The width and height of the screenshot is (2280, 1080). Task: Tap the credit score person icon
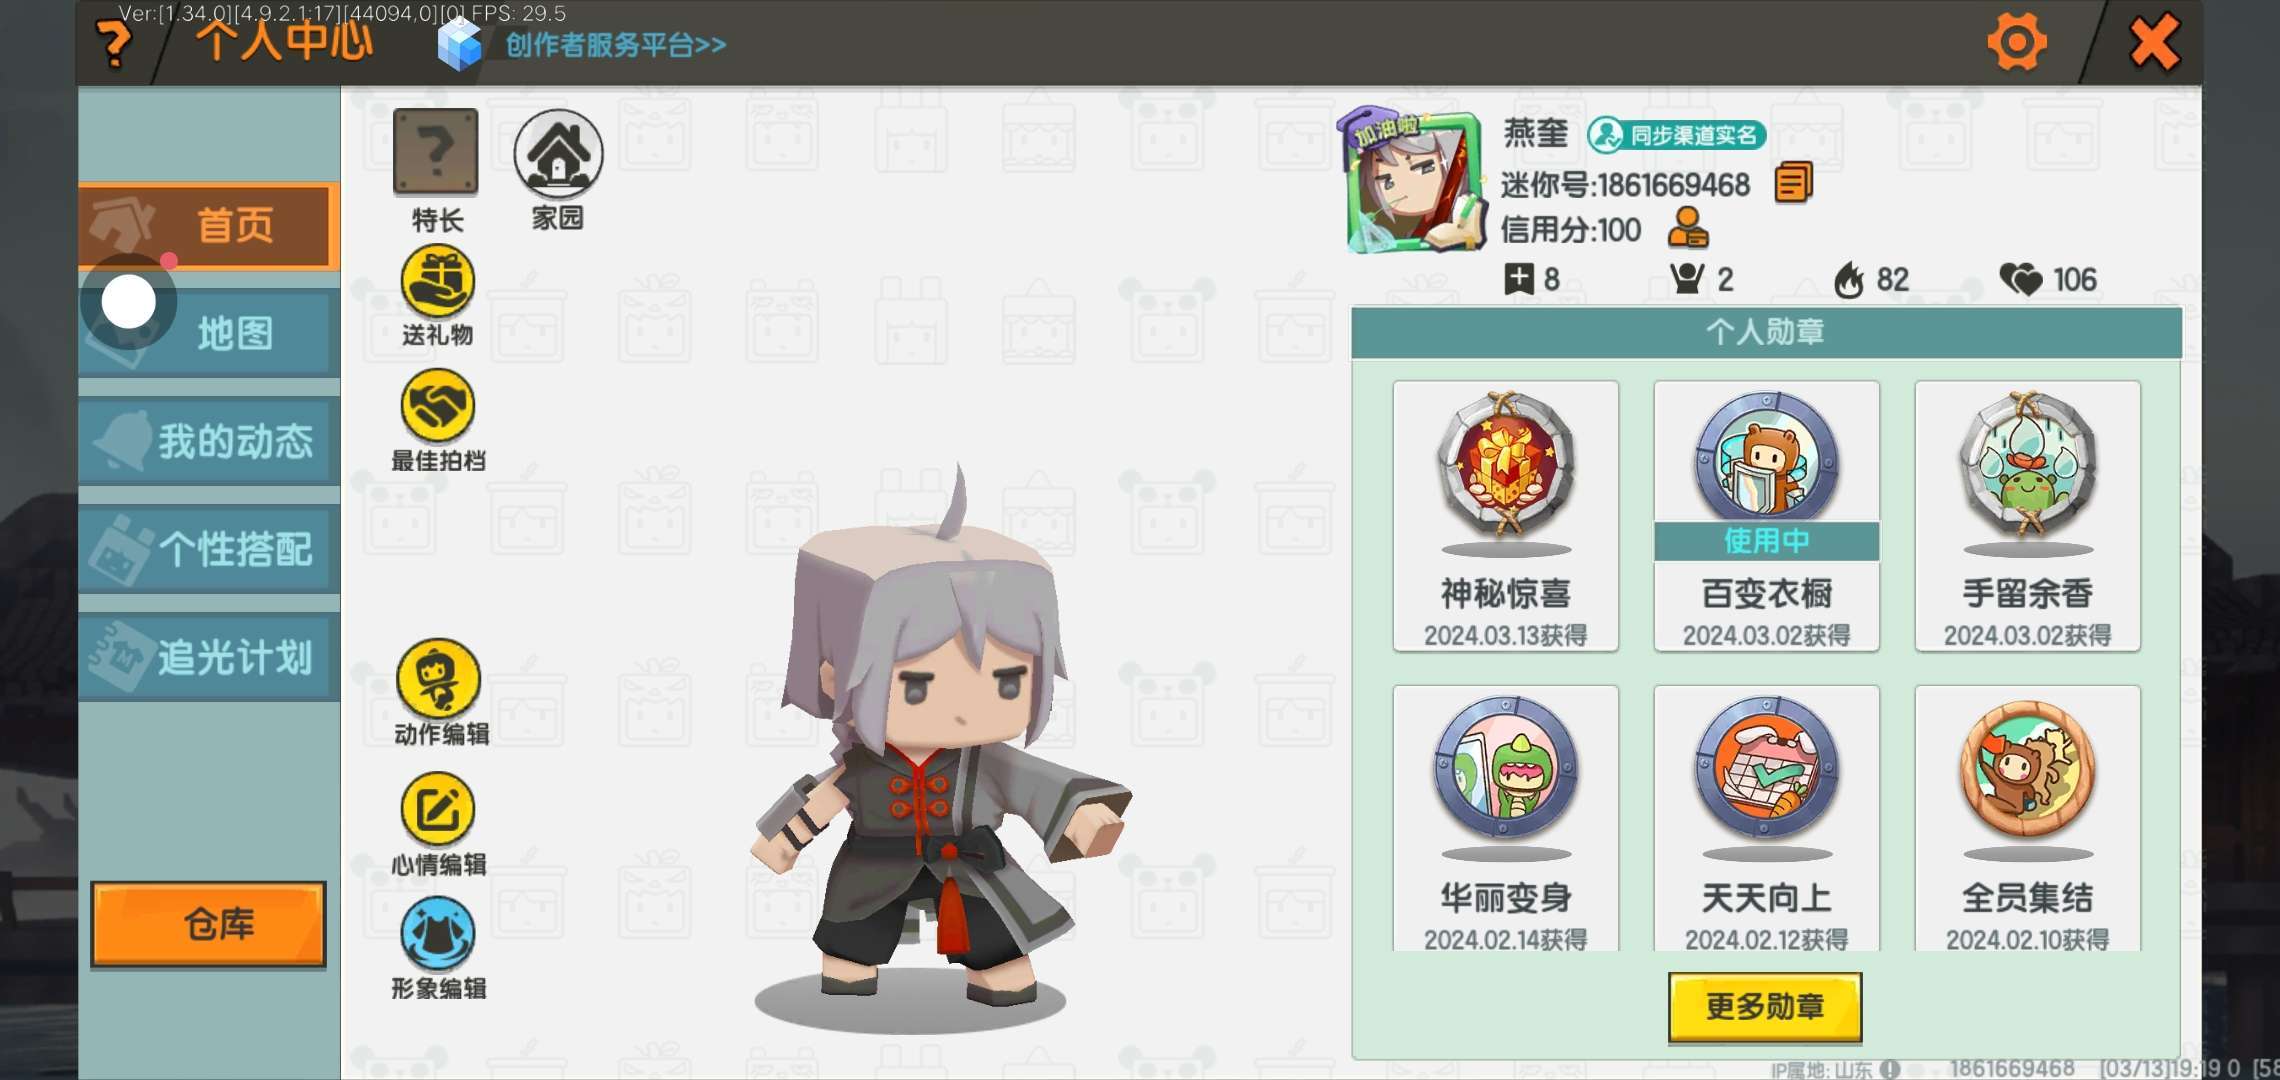pos(1688,229)
